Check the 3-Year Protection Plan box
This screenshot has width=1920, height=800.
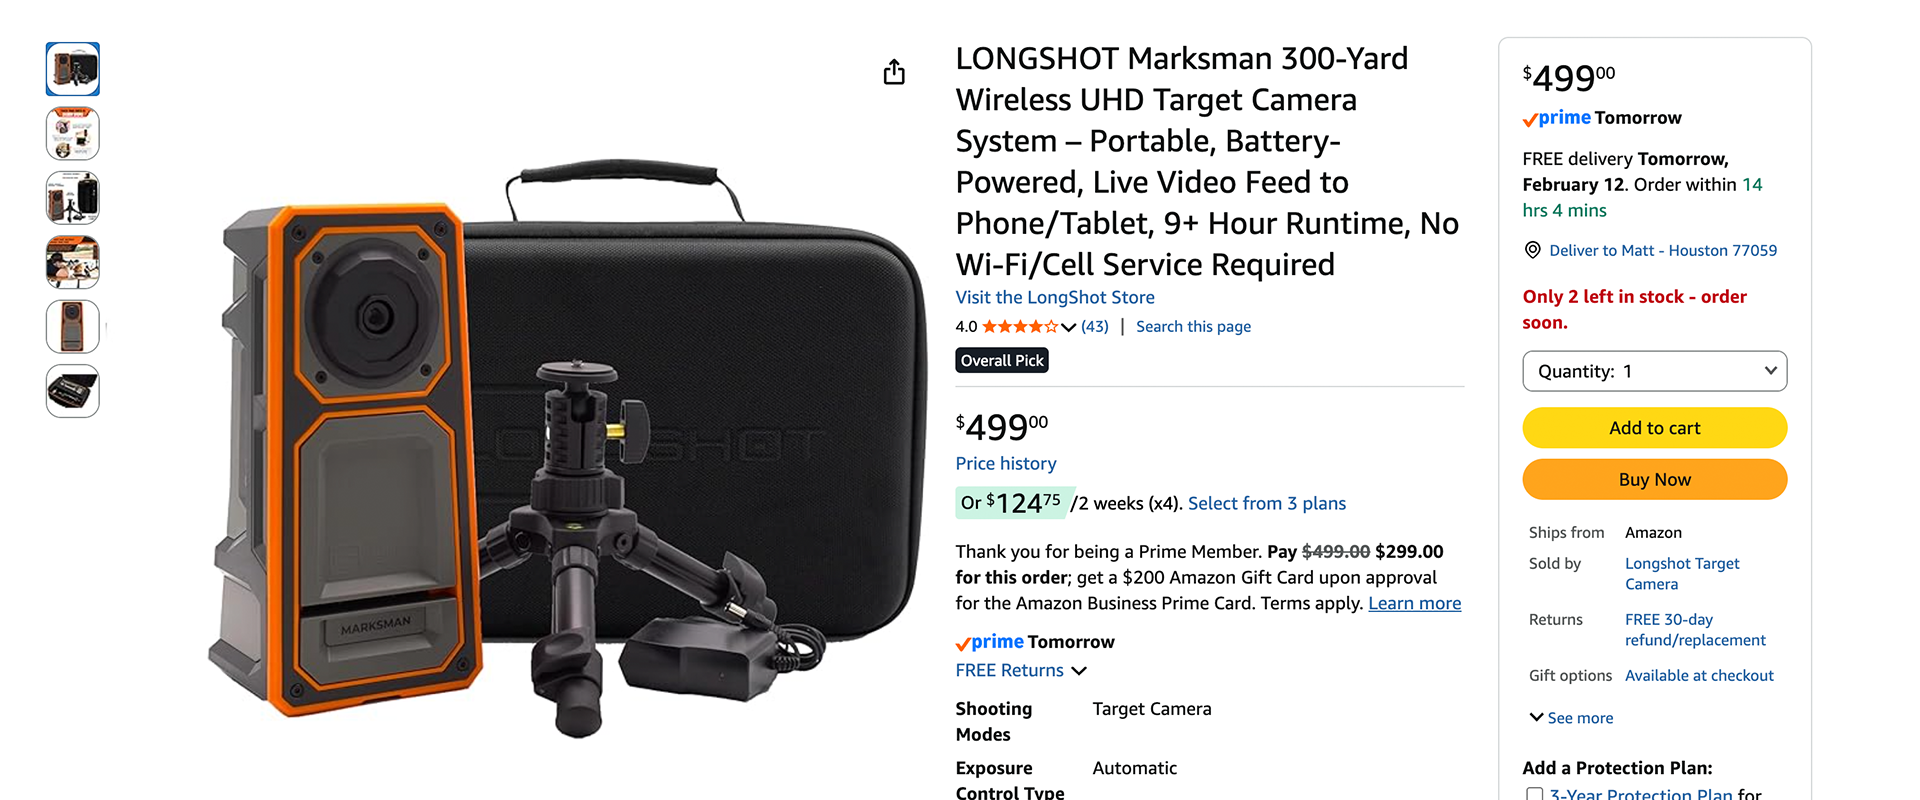[x=1535, y=794]
